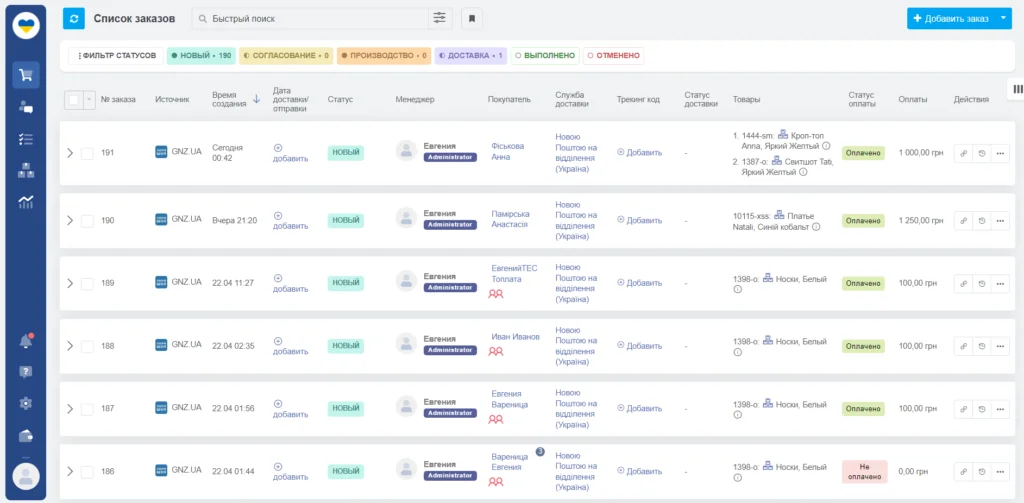Expand order 191 row details
The image size is (1024, 503).
pos(69,153)
